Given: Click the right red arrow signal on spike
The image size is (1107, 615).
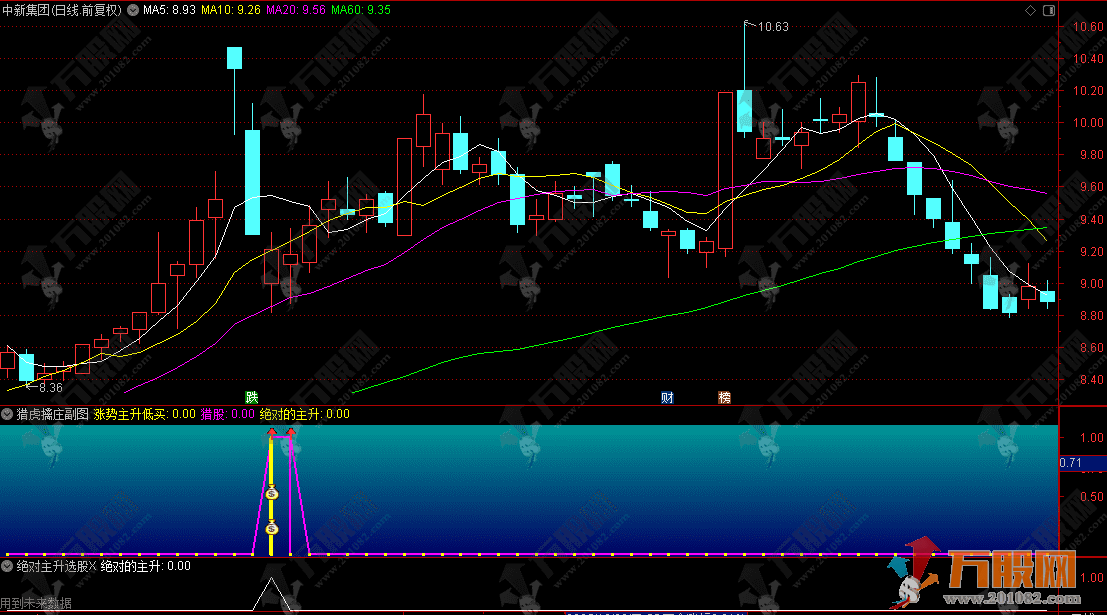Looking at the screenshot, I should [290, 433].
